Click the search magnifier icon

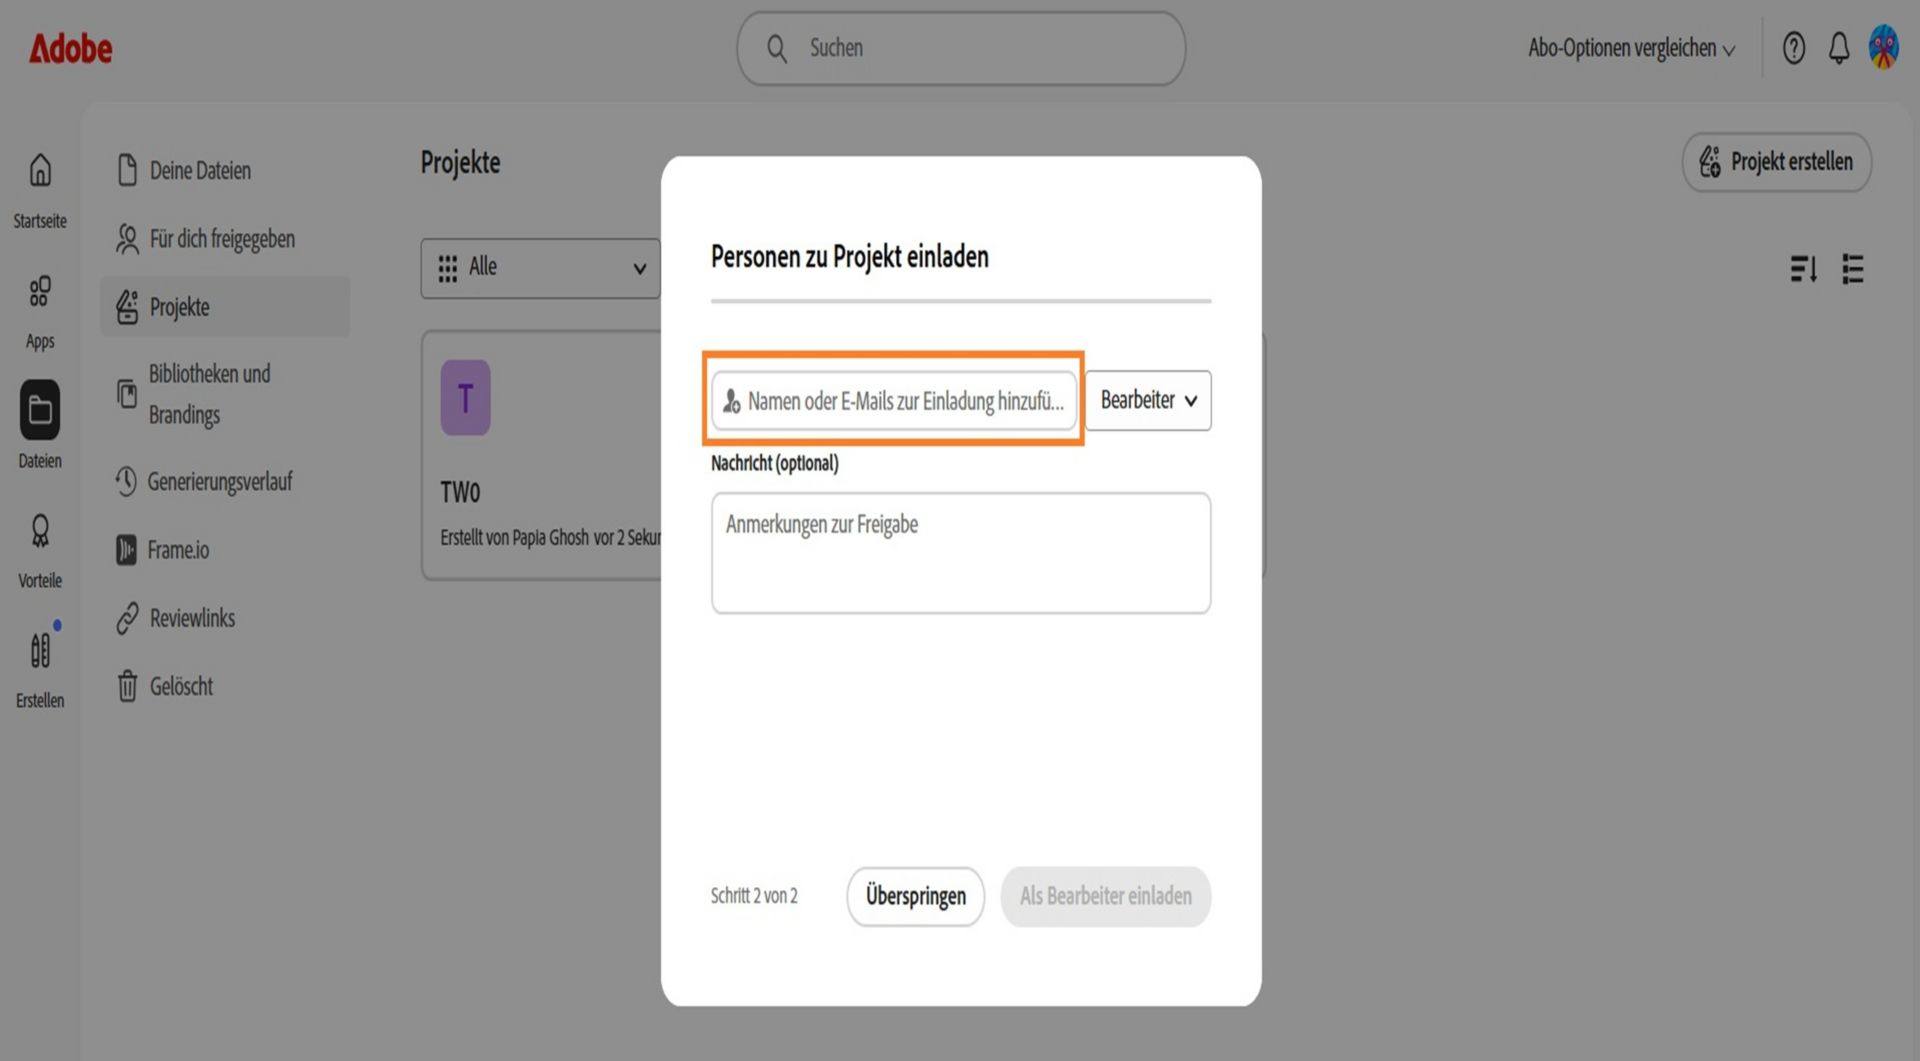click(x=776, y=48)
